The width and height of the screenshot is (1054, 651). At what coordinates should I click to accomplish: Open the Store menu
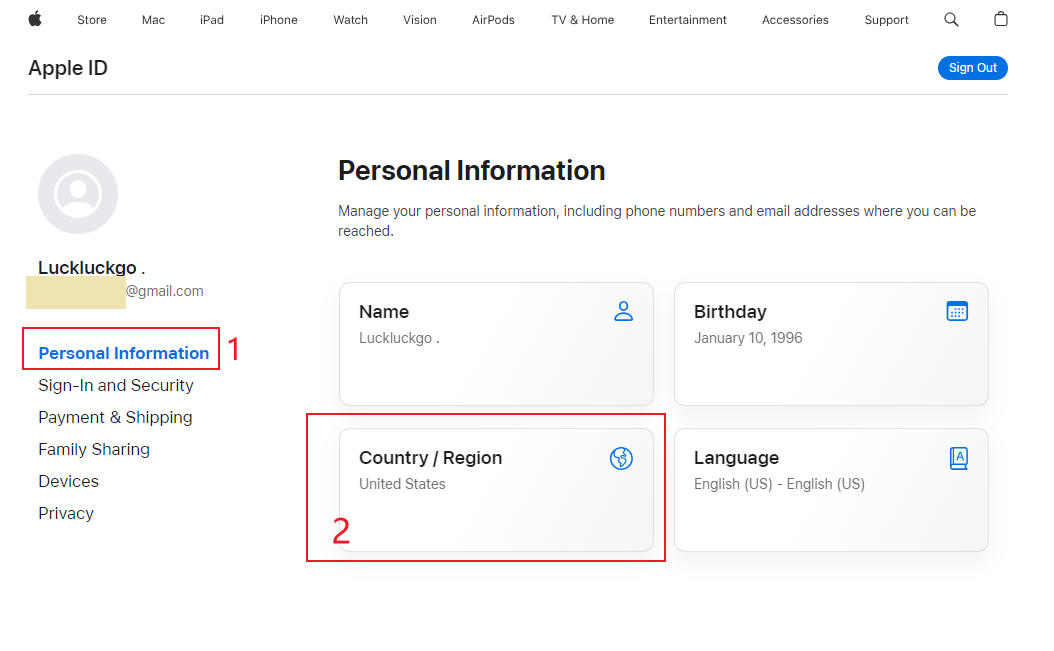(x=92, y=20)
